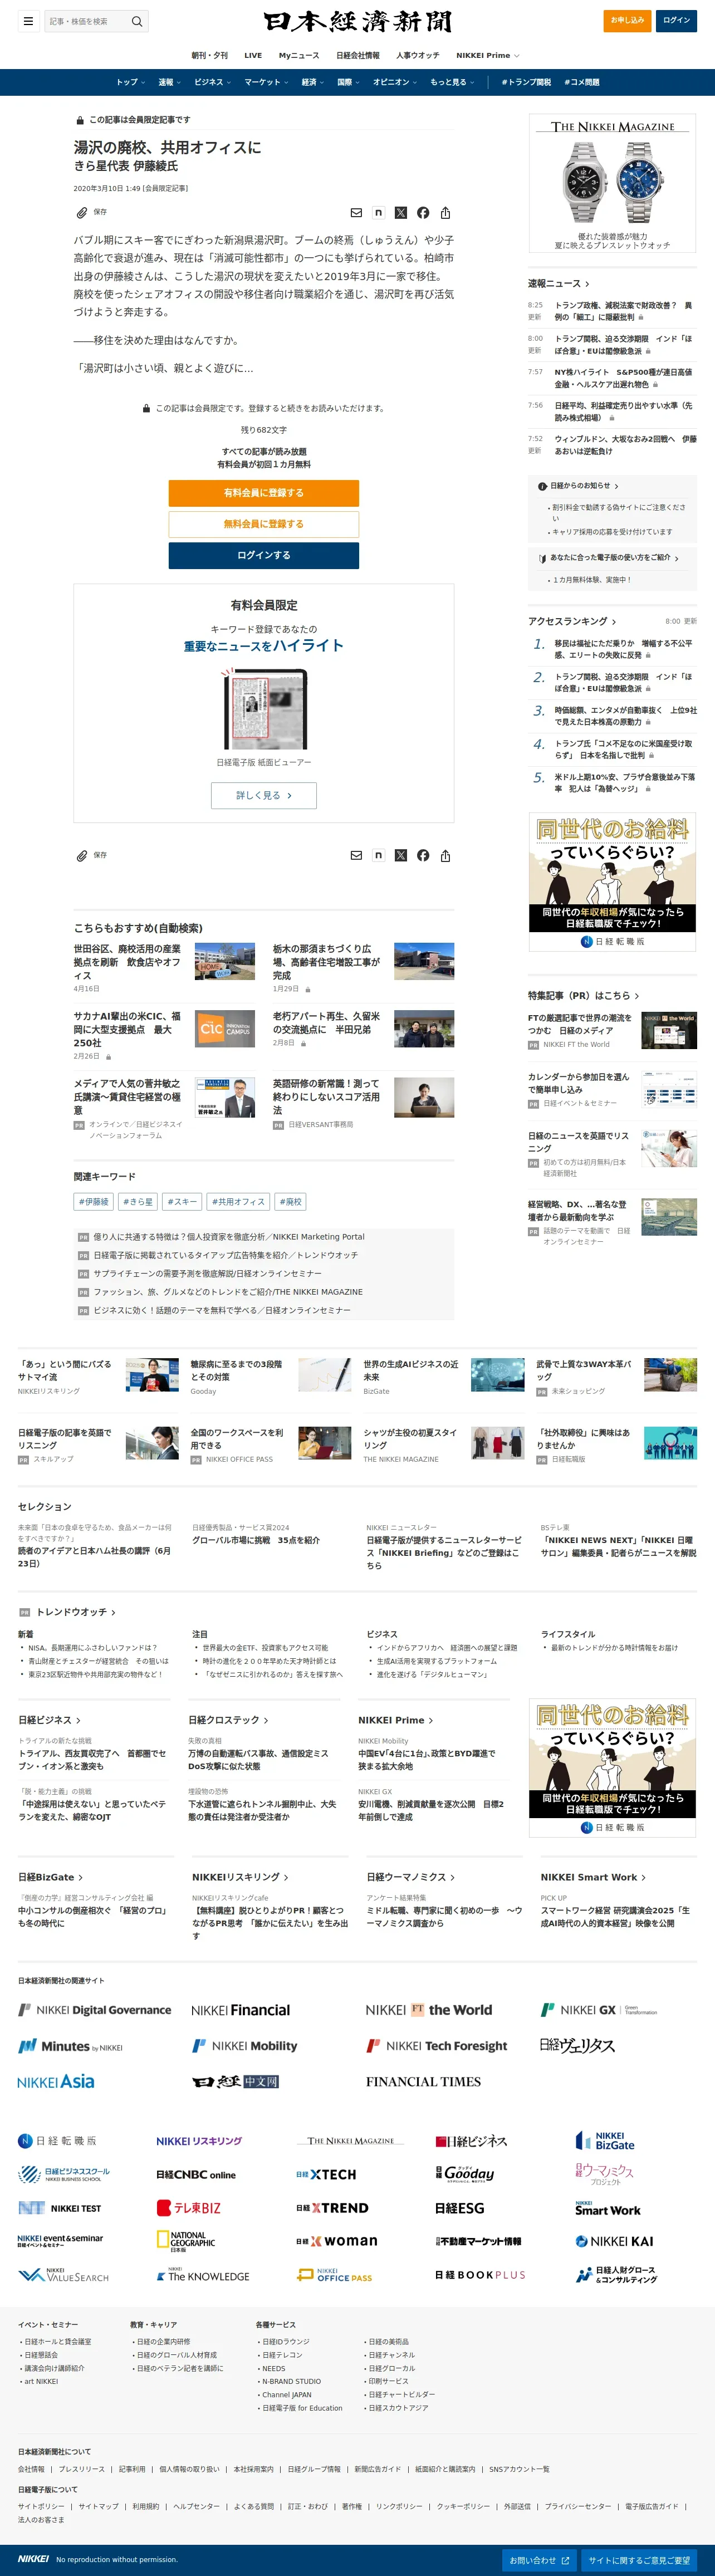715x2576 pixels.
Task: Open the 朝刊・夕刊 menu item
Action: click(210, 55)
